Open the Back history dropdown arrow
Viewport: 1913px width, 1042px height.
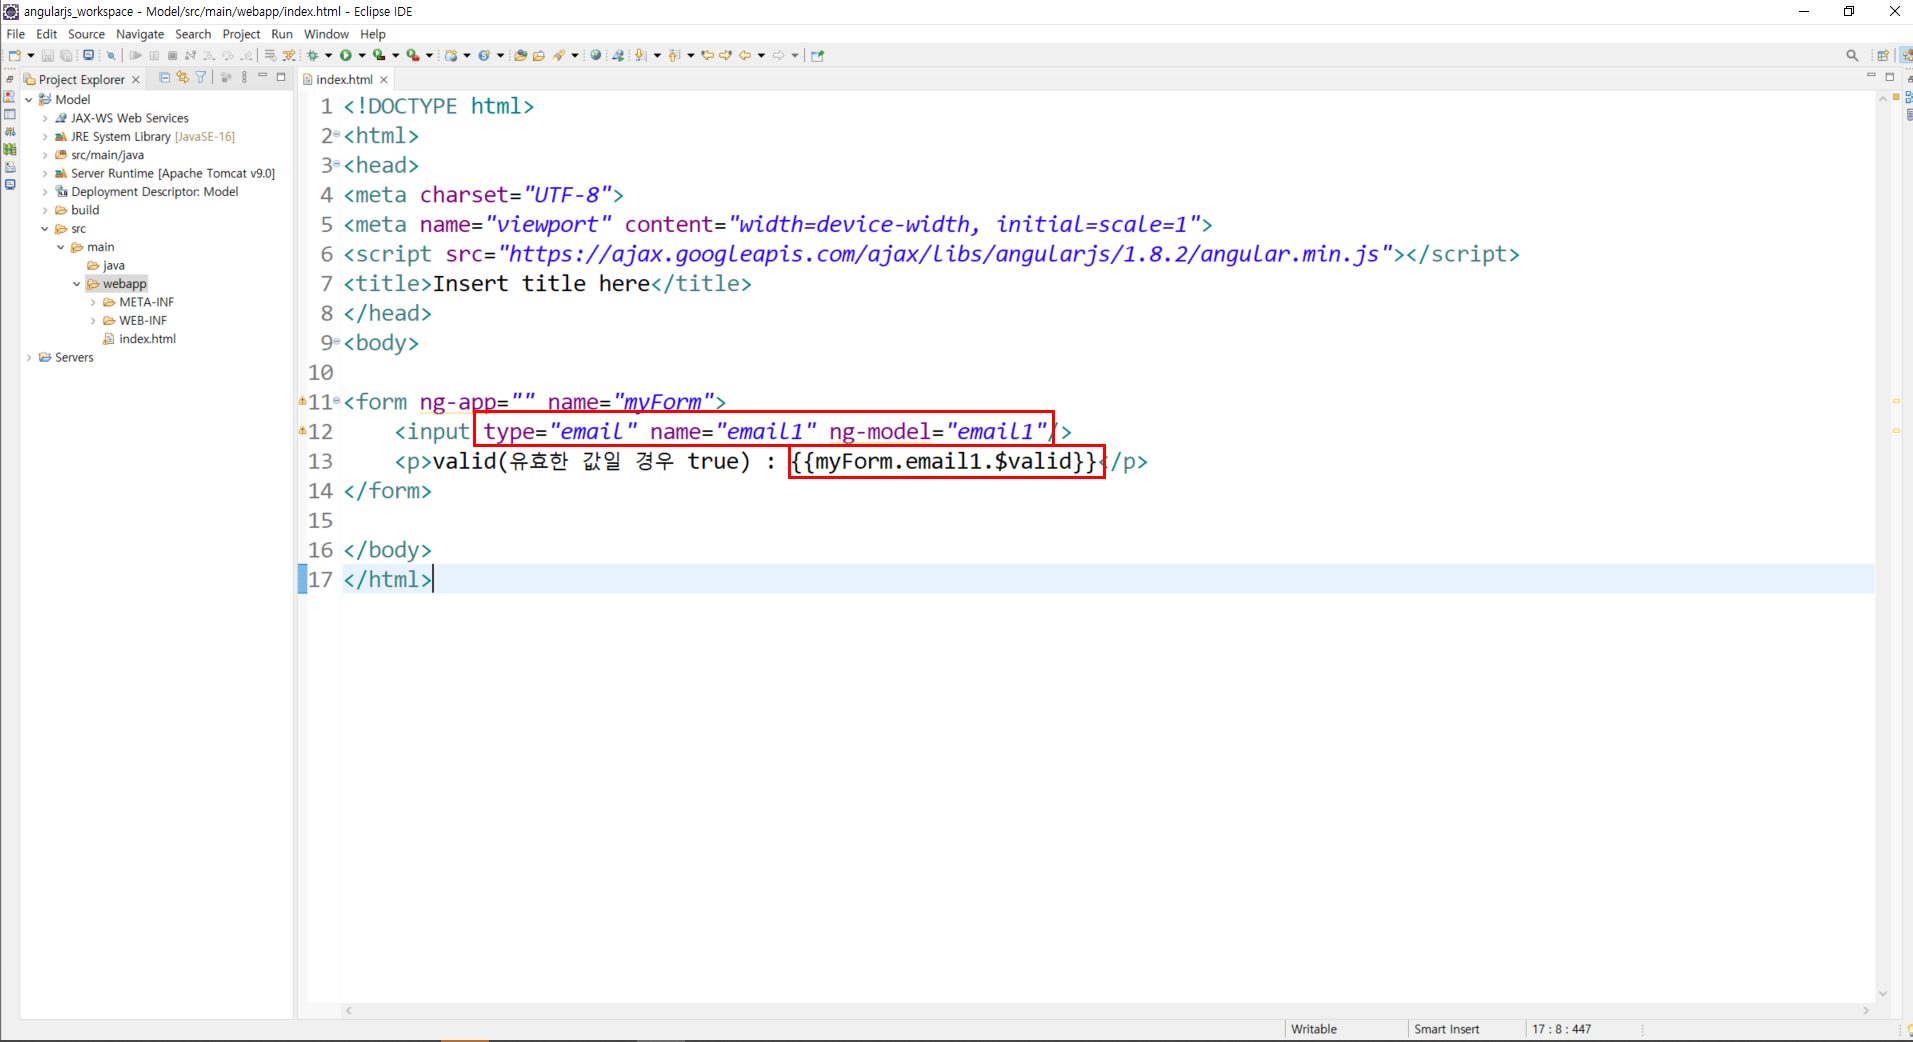pos(762,56)
